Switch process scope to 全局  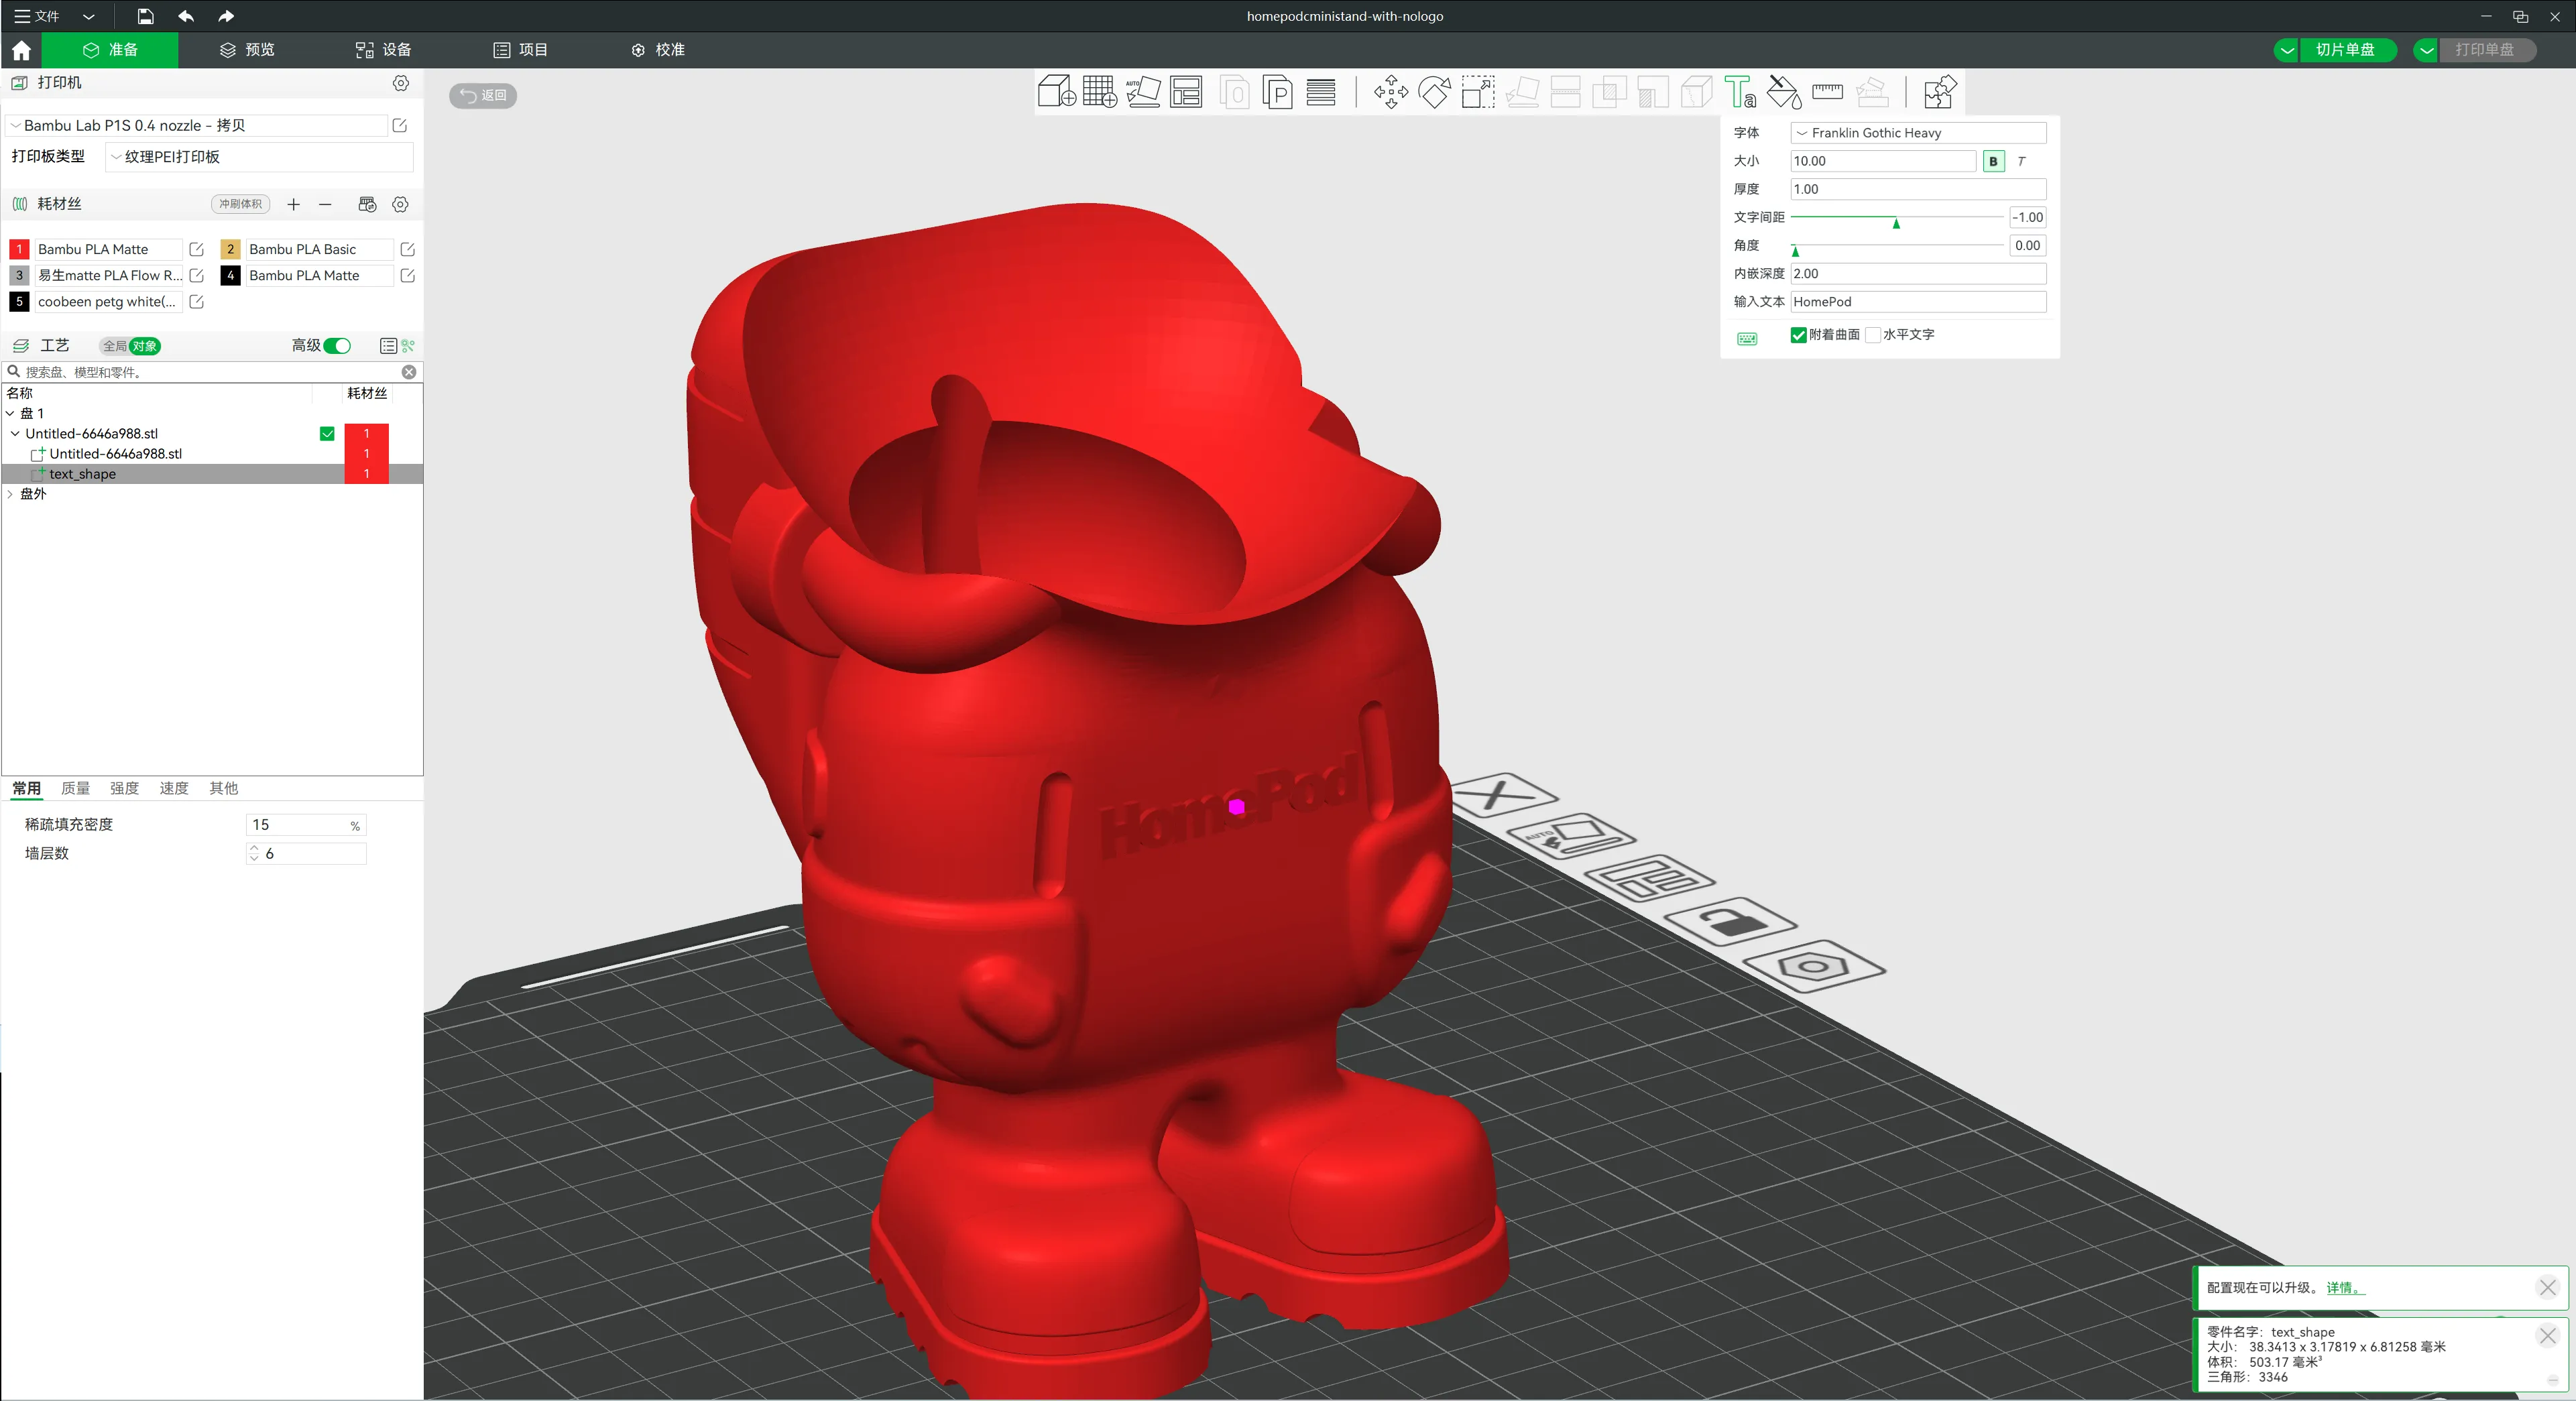(x=114, y=346)
